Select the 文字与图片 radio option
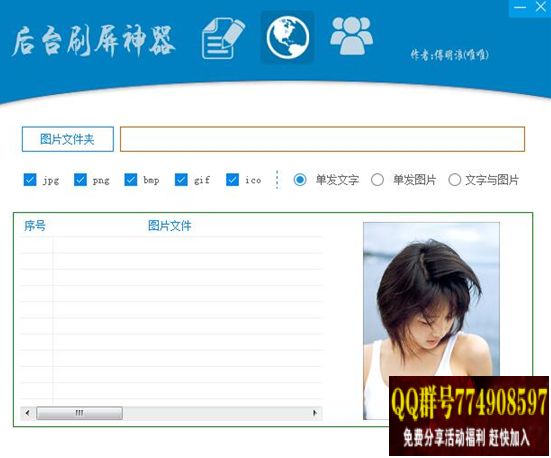Viewport: 551px width, 458px height. 454,180
